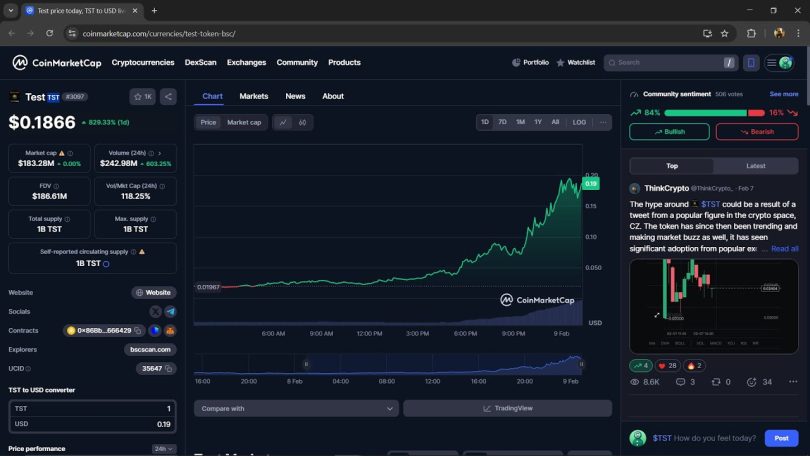The image size is (810, 456).
Task: Click the repost icon on ThinkCrypto post
Action: [716, 382]
